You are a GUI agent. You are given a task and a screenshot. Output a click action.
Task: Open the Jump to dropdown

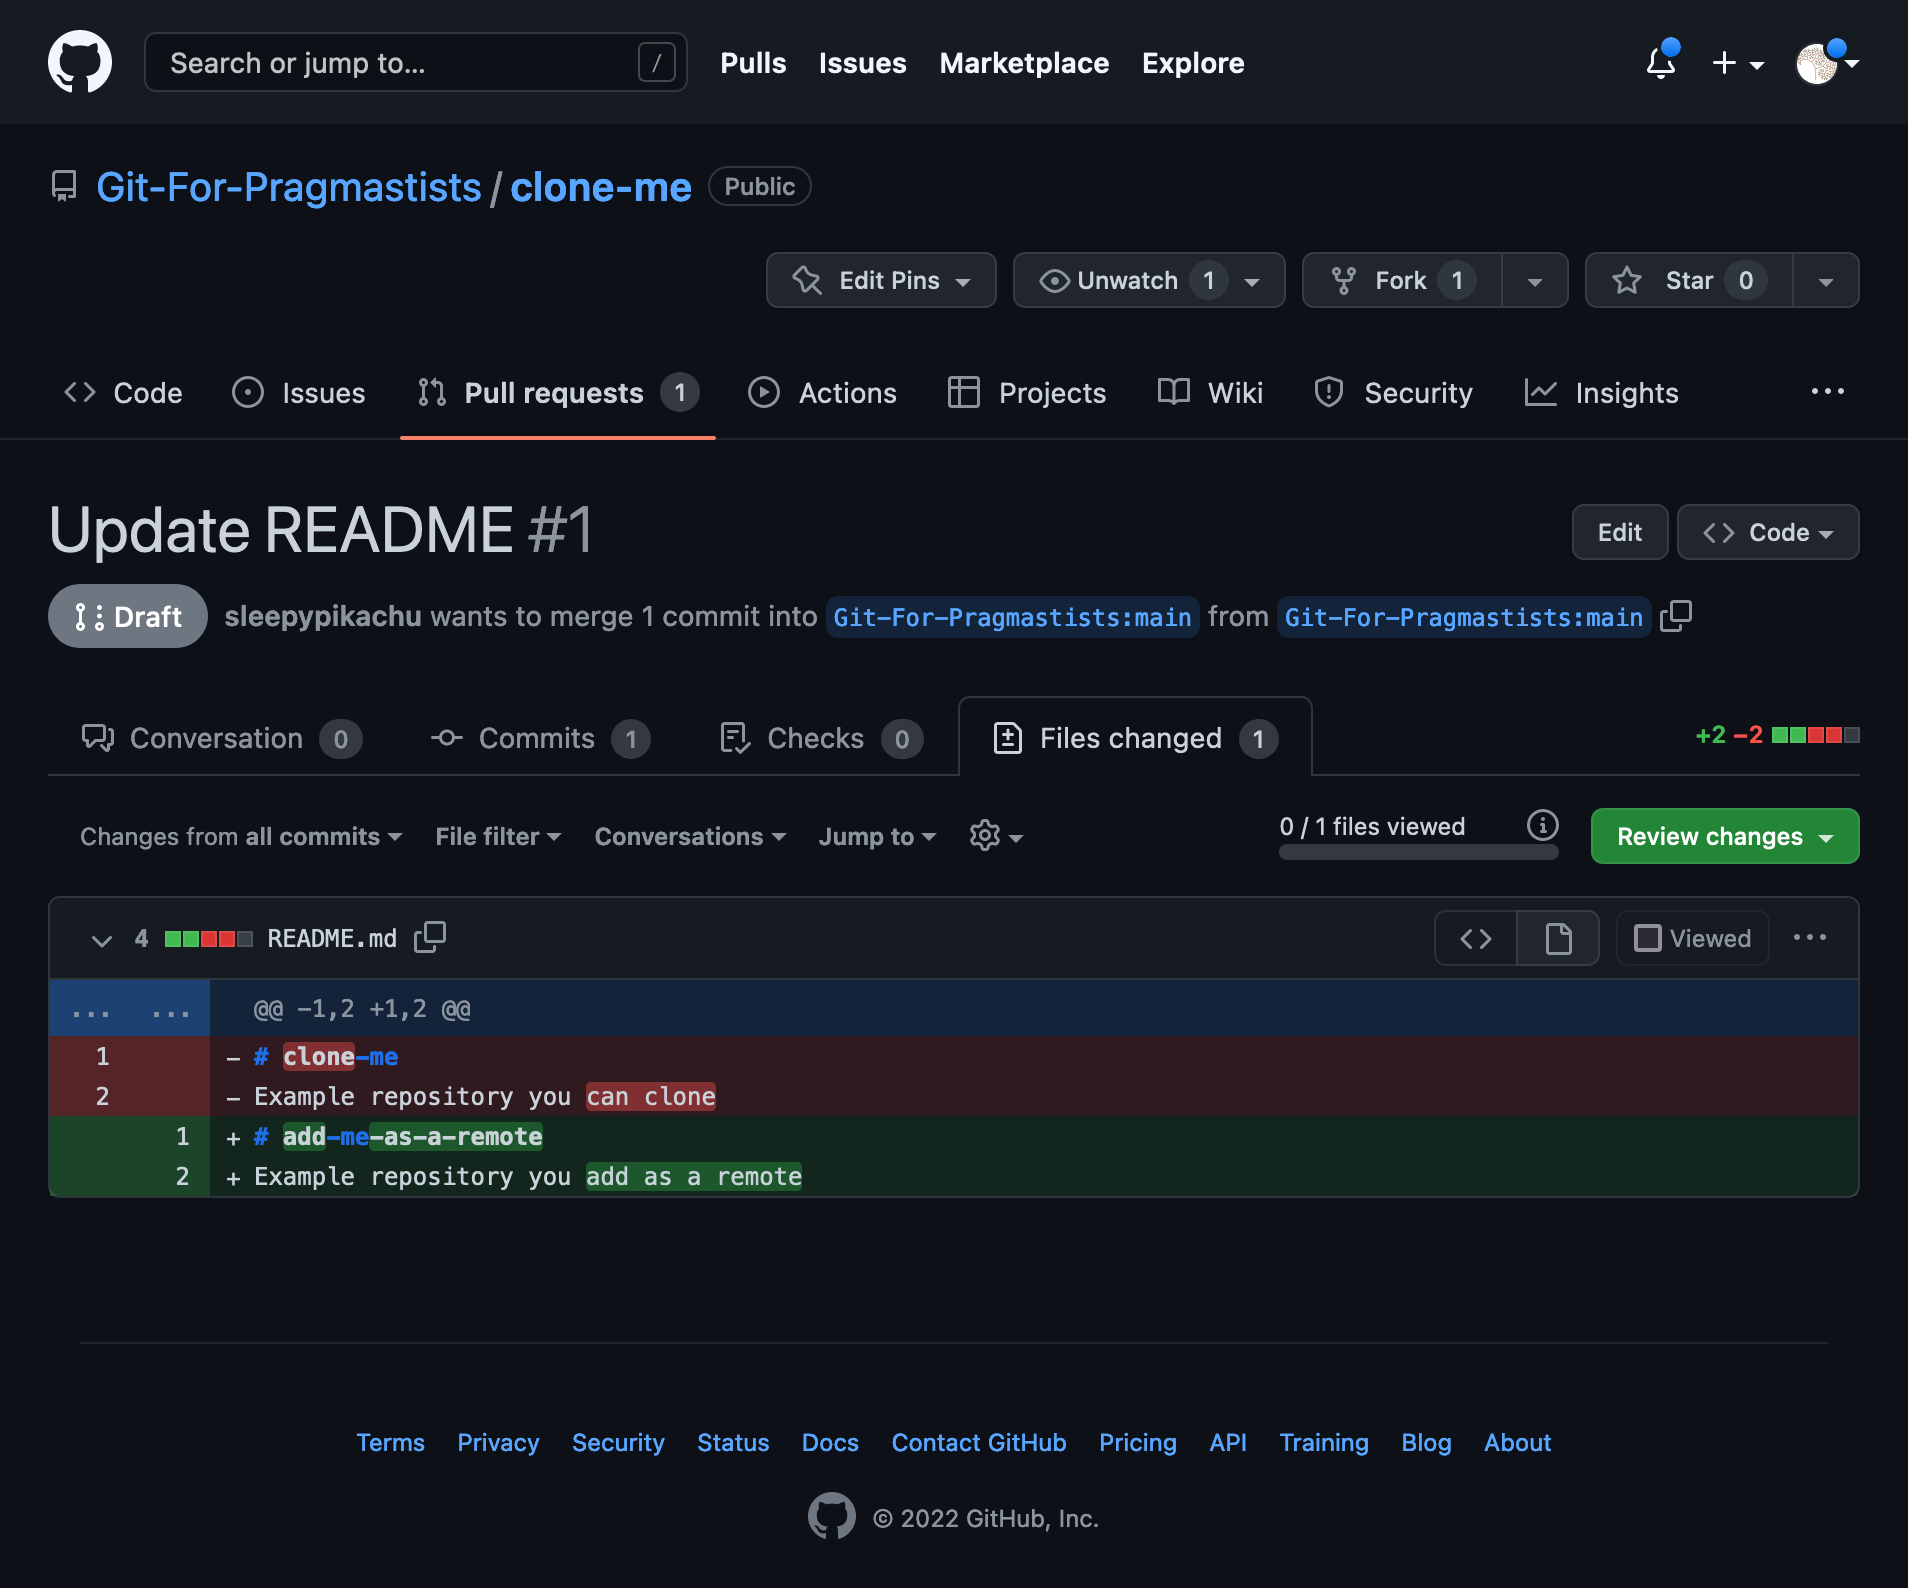click(877, 836)
